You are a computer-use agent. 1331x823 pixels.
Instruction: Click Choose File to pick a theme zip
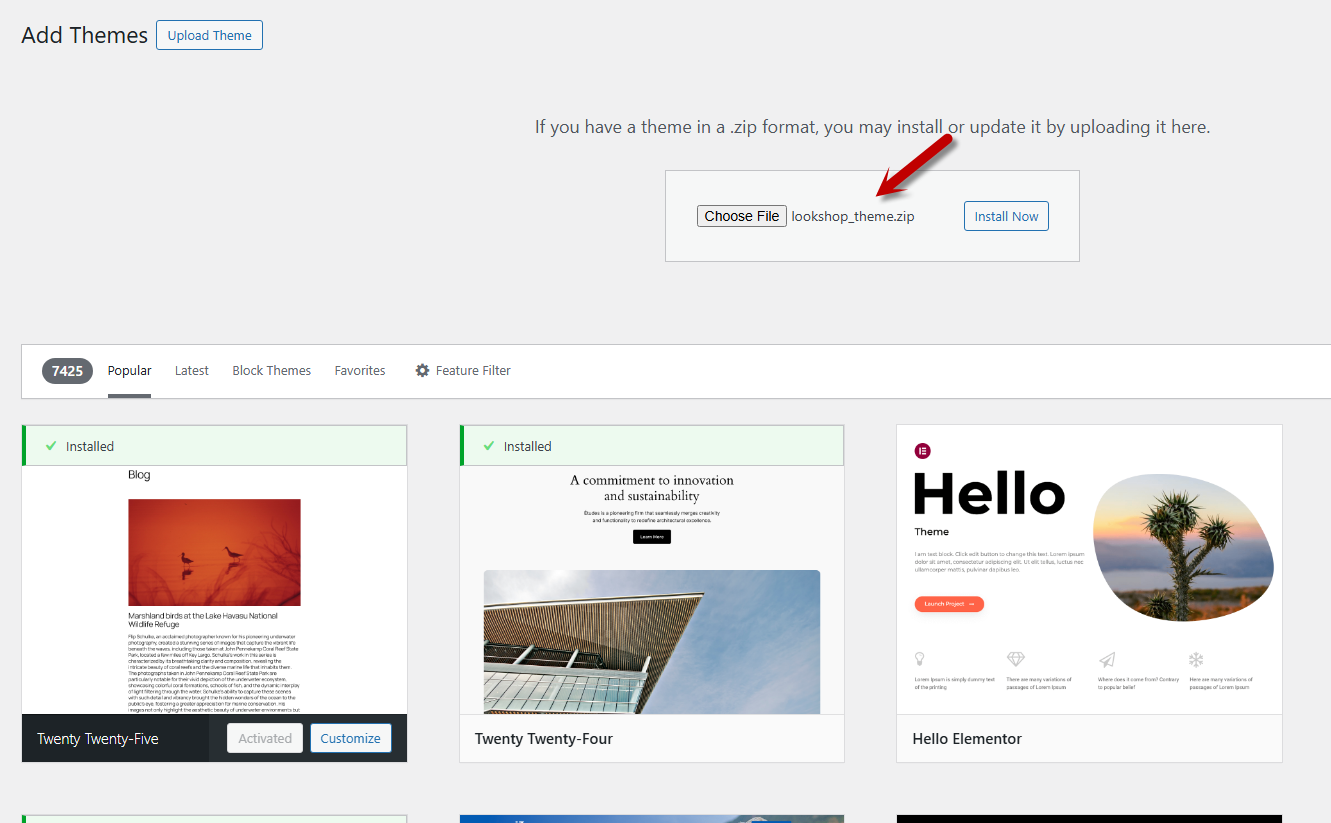coord(741,216)
